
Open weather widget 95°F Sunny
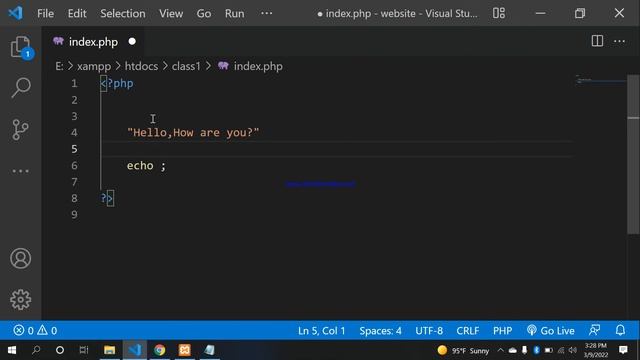pyautogui.click(x=463, y=350)
